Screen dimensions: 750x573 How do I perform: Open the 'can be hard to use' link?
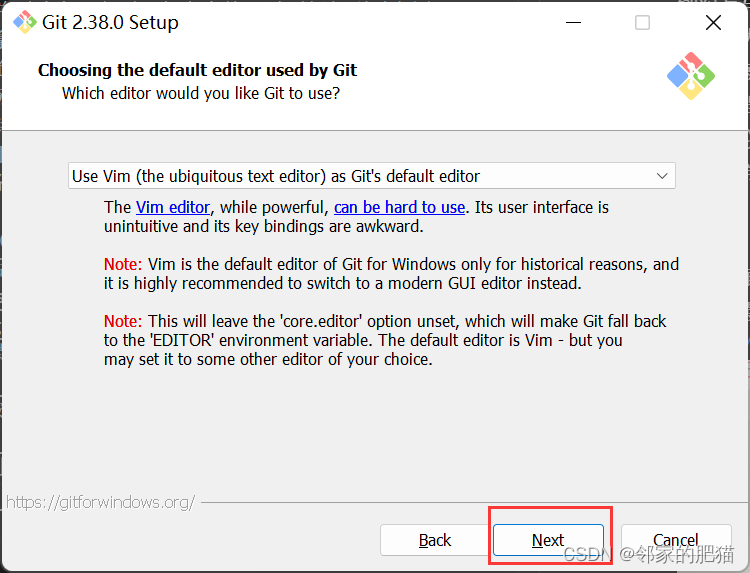point(399,208)
